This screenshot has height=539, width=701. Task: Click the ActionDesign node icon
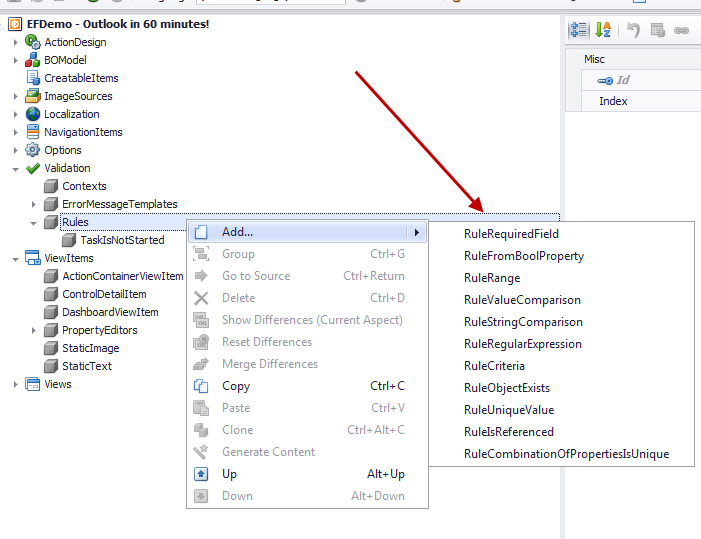pos(33,42)
